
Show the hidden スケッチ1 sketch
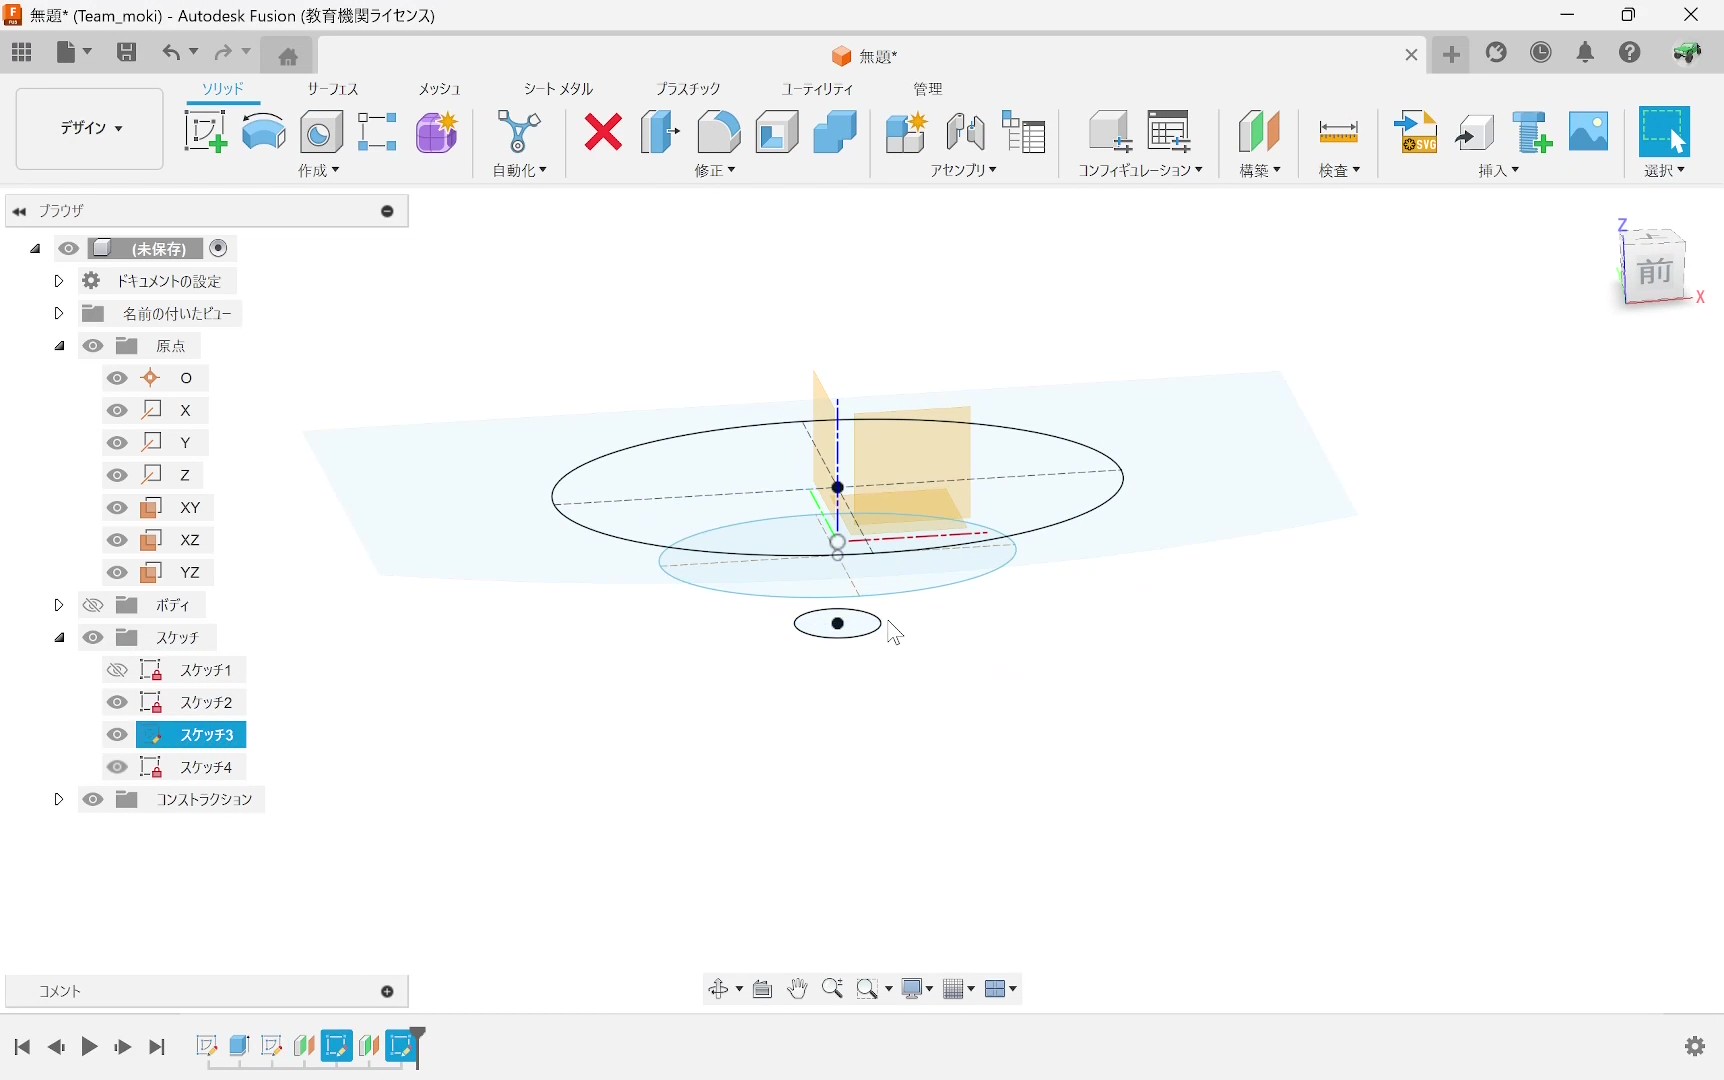(x=117, y=670)
